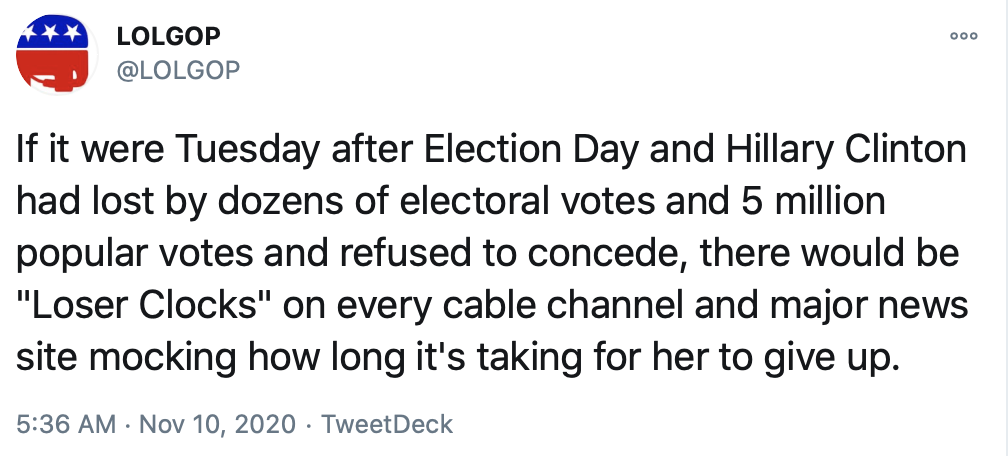The height and width of the screenshot is (456, 1008).
Task: Click the words "popular votes"
Action: pos(114,255)
